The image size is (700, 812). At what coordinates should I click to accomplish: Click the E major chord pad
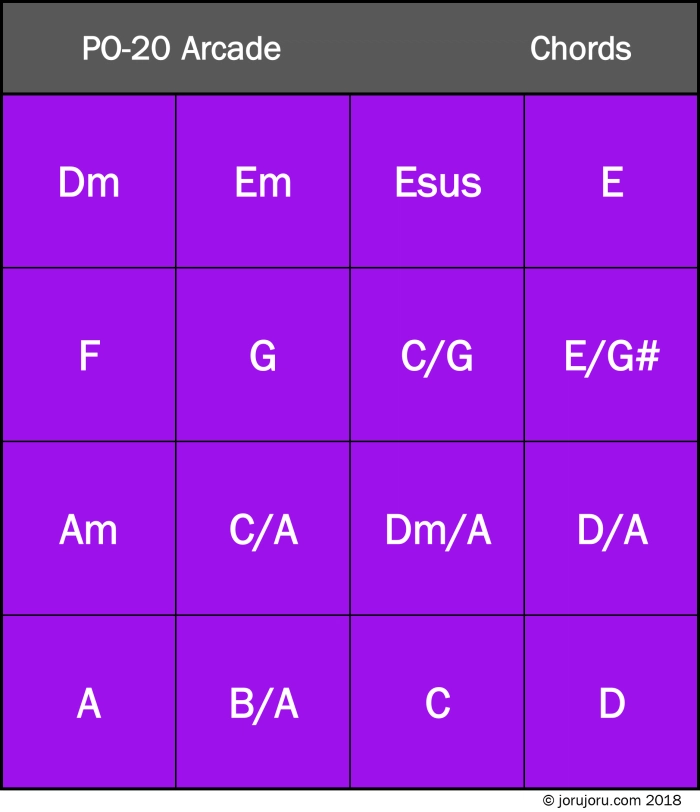click(x=612, y=182)
